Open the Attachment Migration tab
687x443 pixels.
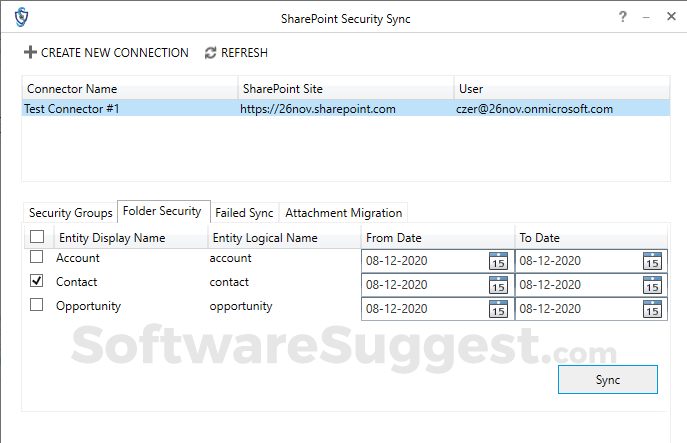343,213
